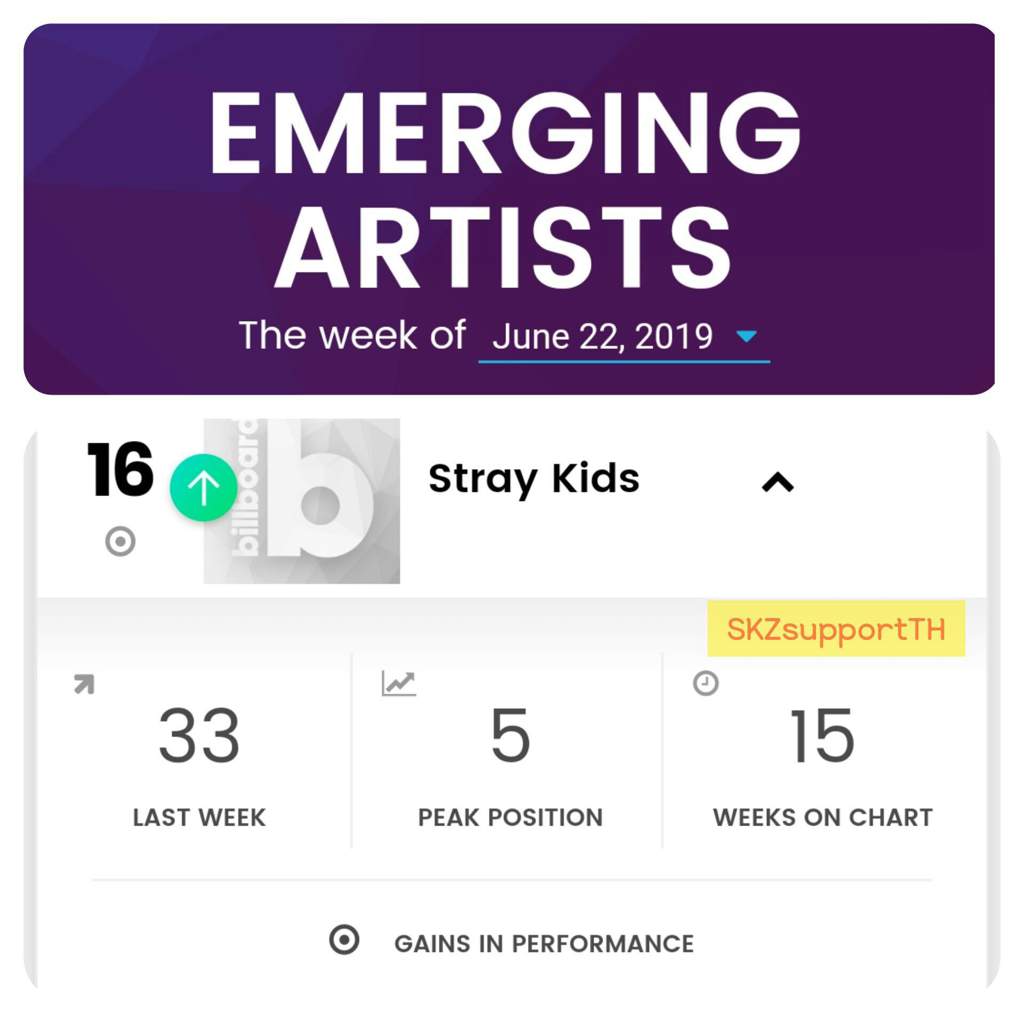The height and width of the screenshot is (1024, 1024).
Task: Open the Billboard placeholder artist thumbnail
Action: [302, 501]
